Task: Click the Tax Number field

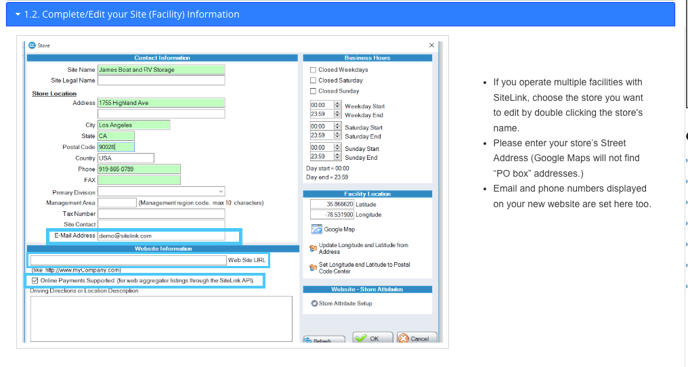Action: pyautogui.click(x=161, y=214)
